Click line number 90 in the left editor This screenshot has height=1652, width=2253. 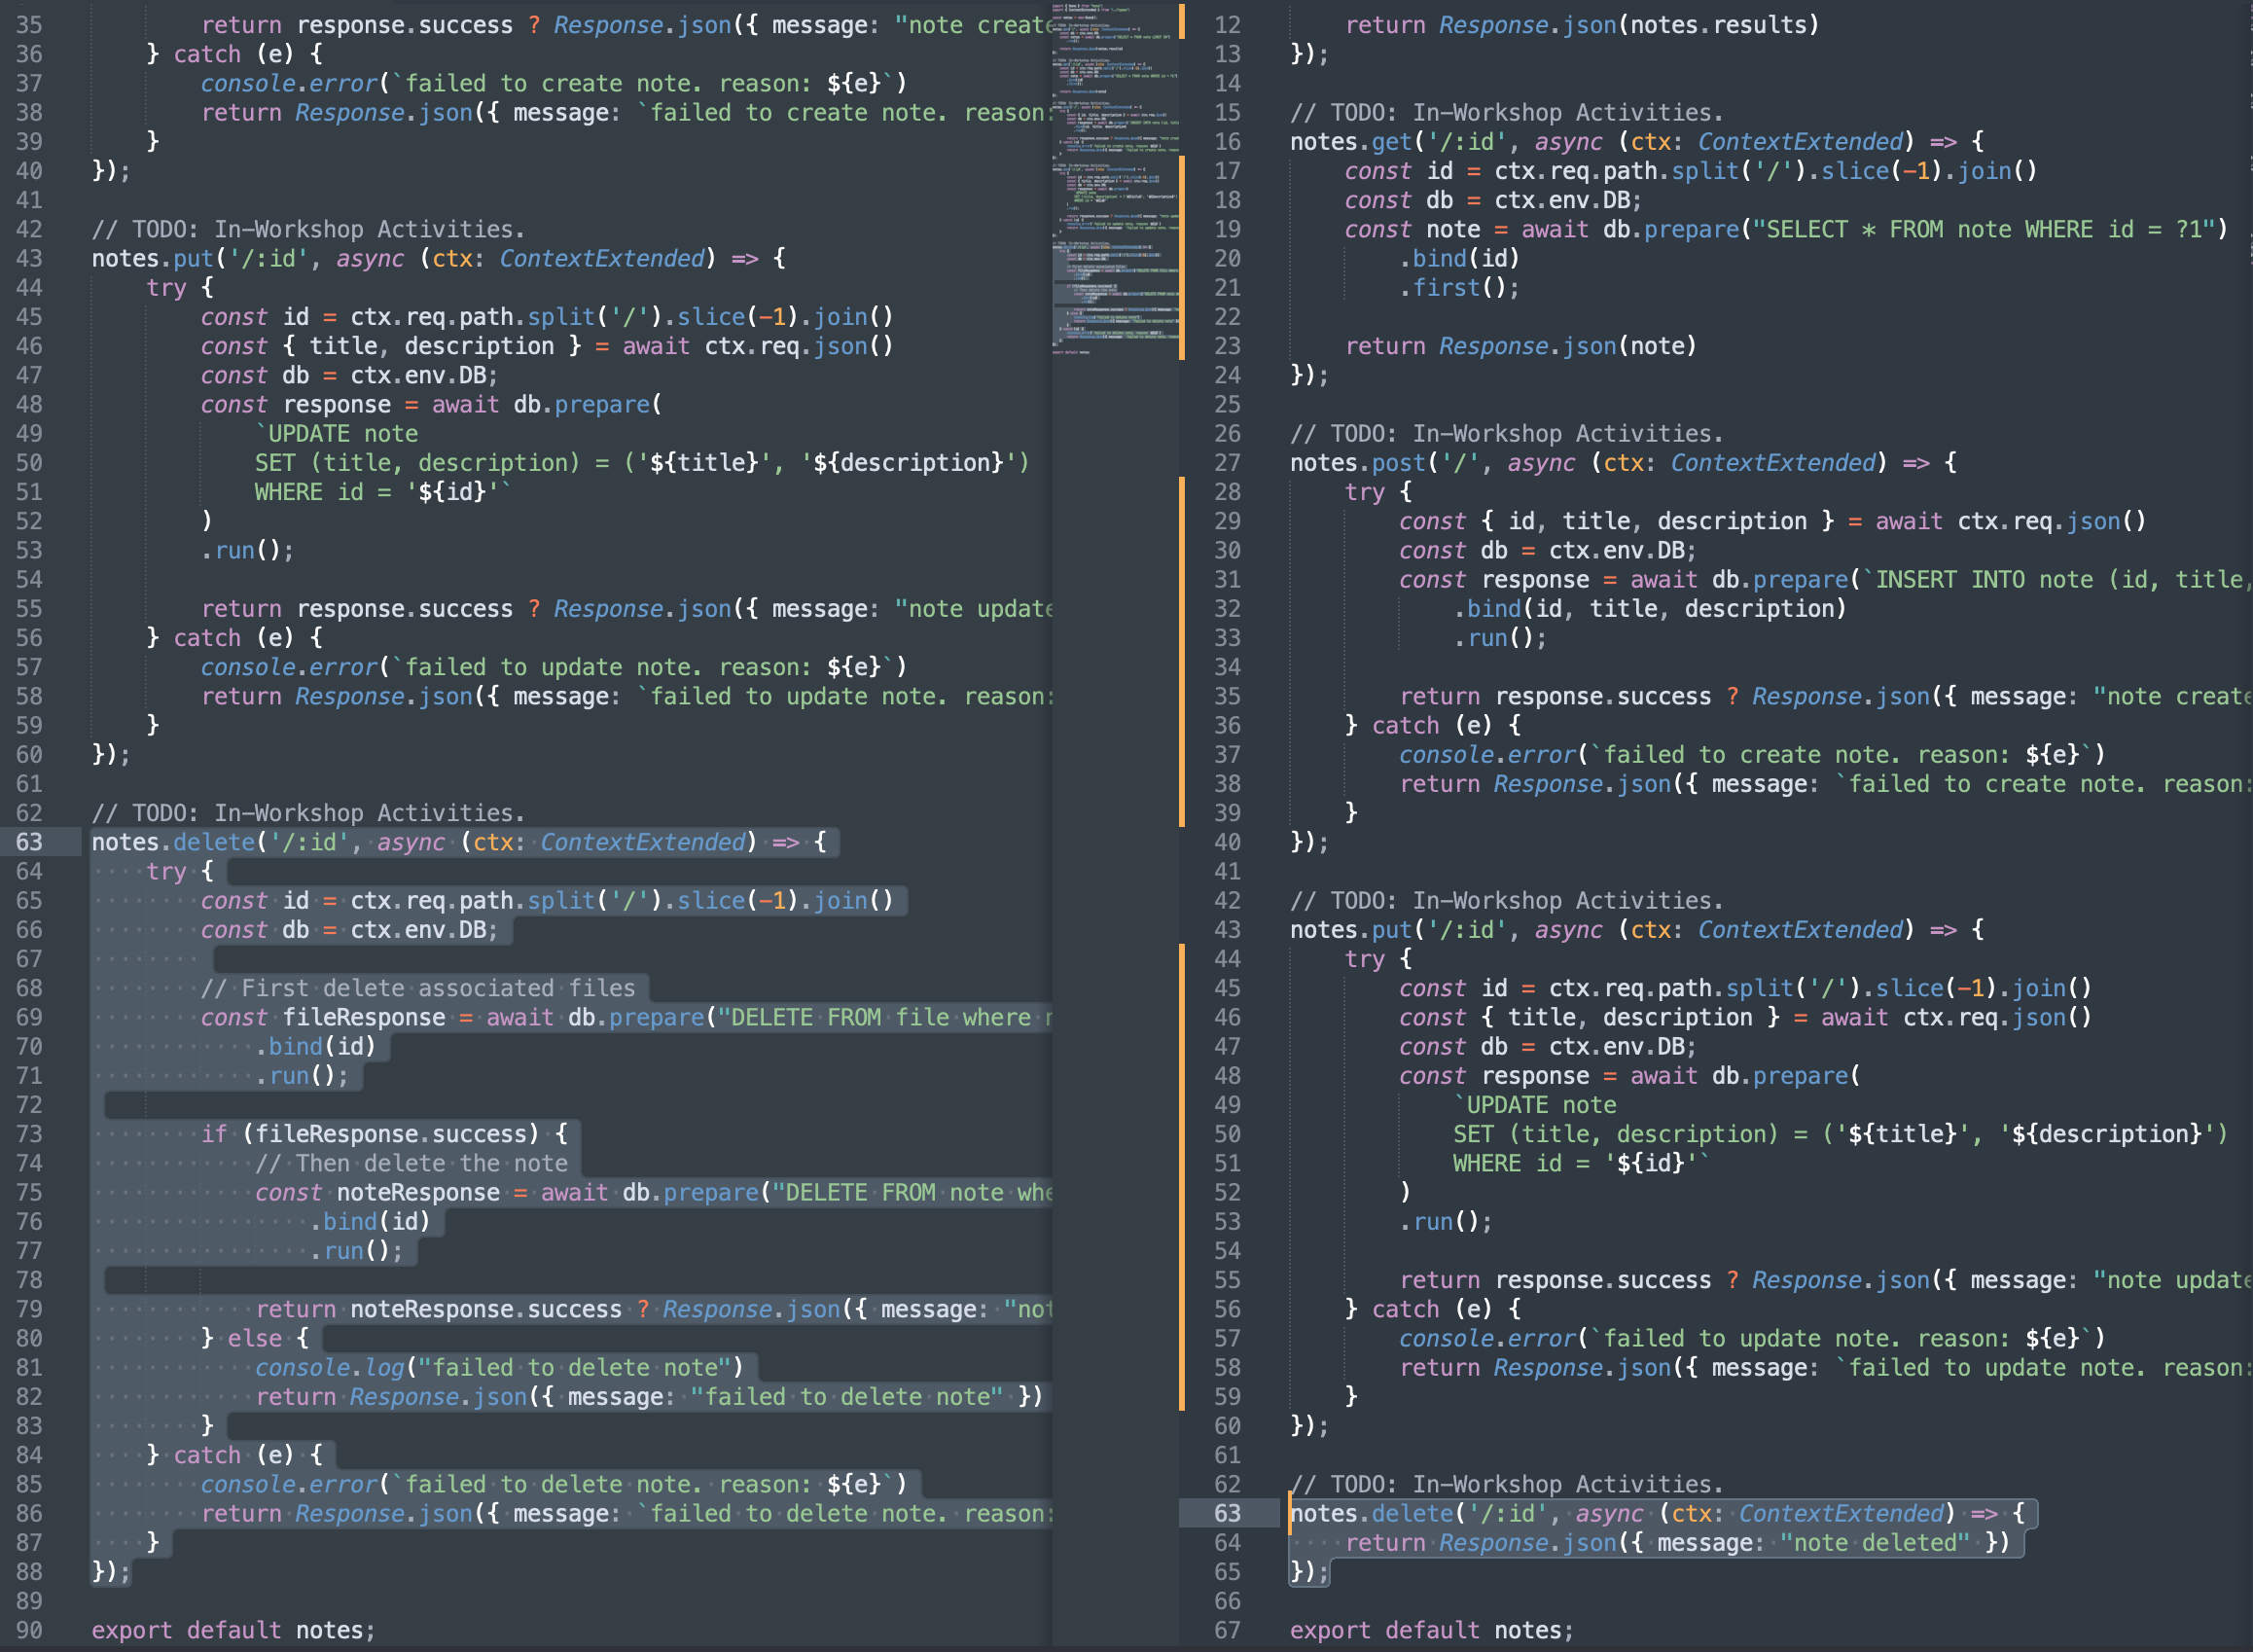[x=29, y=1630]
